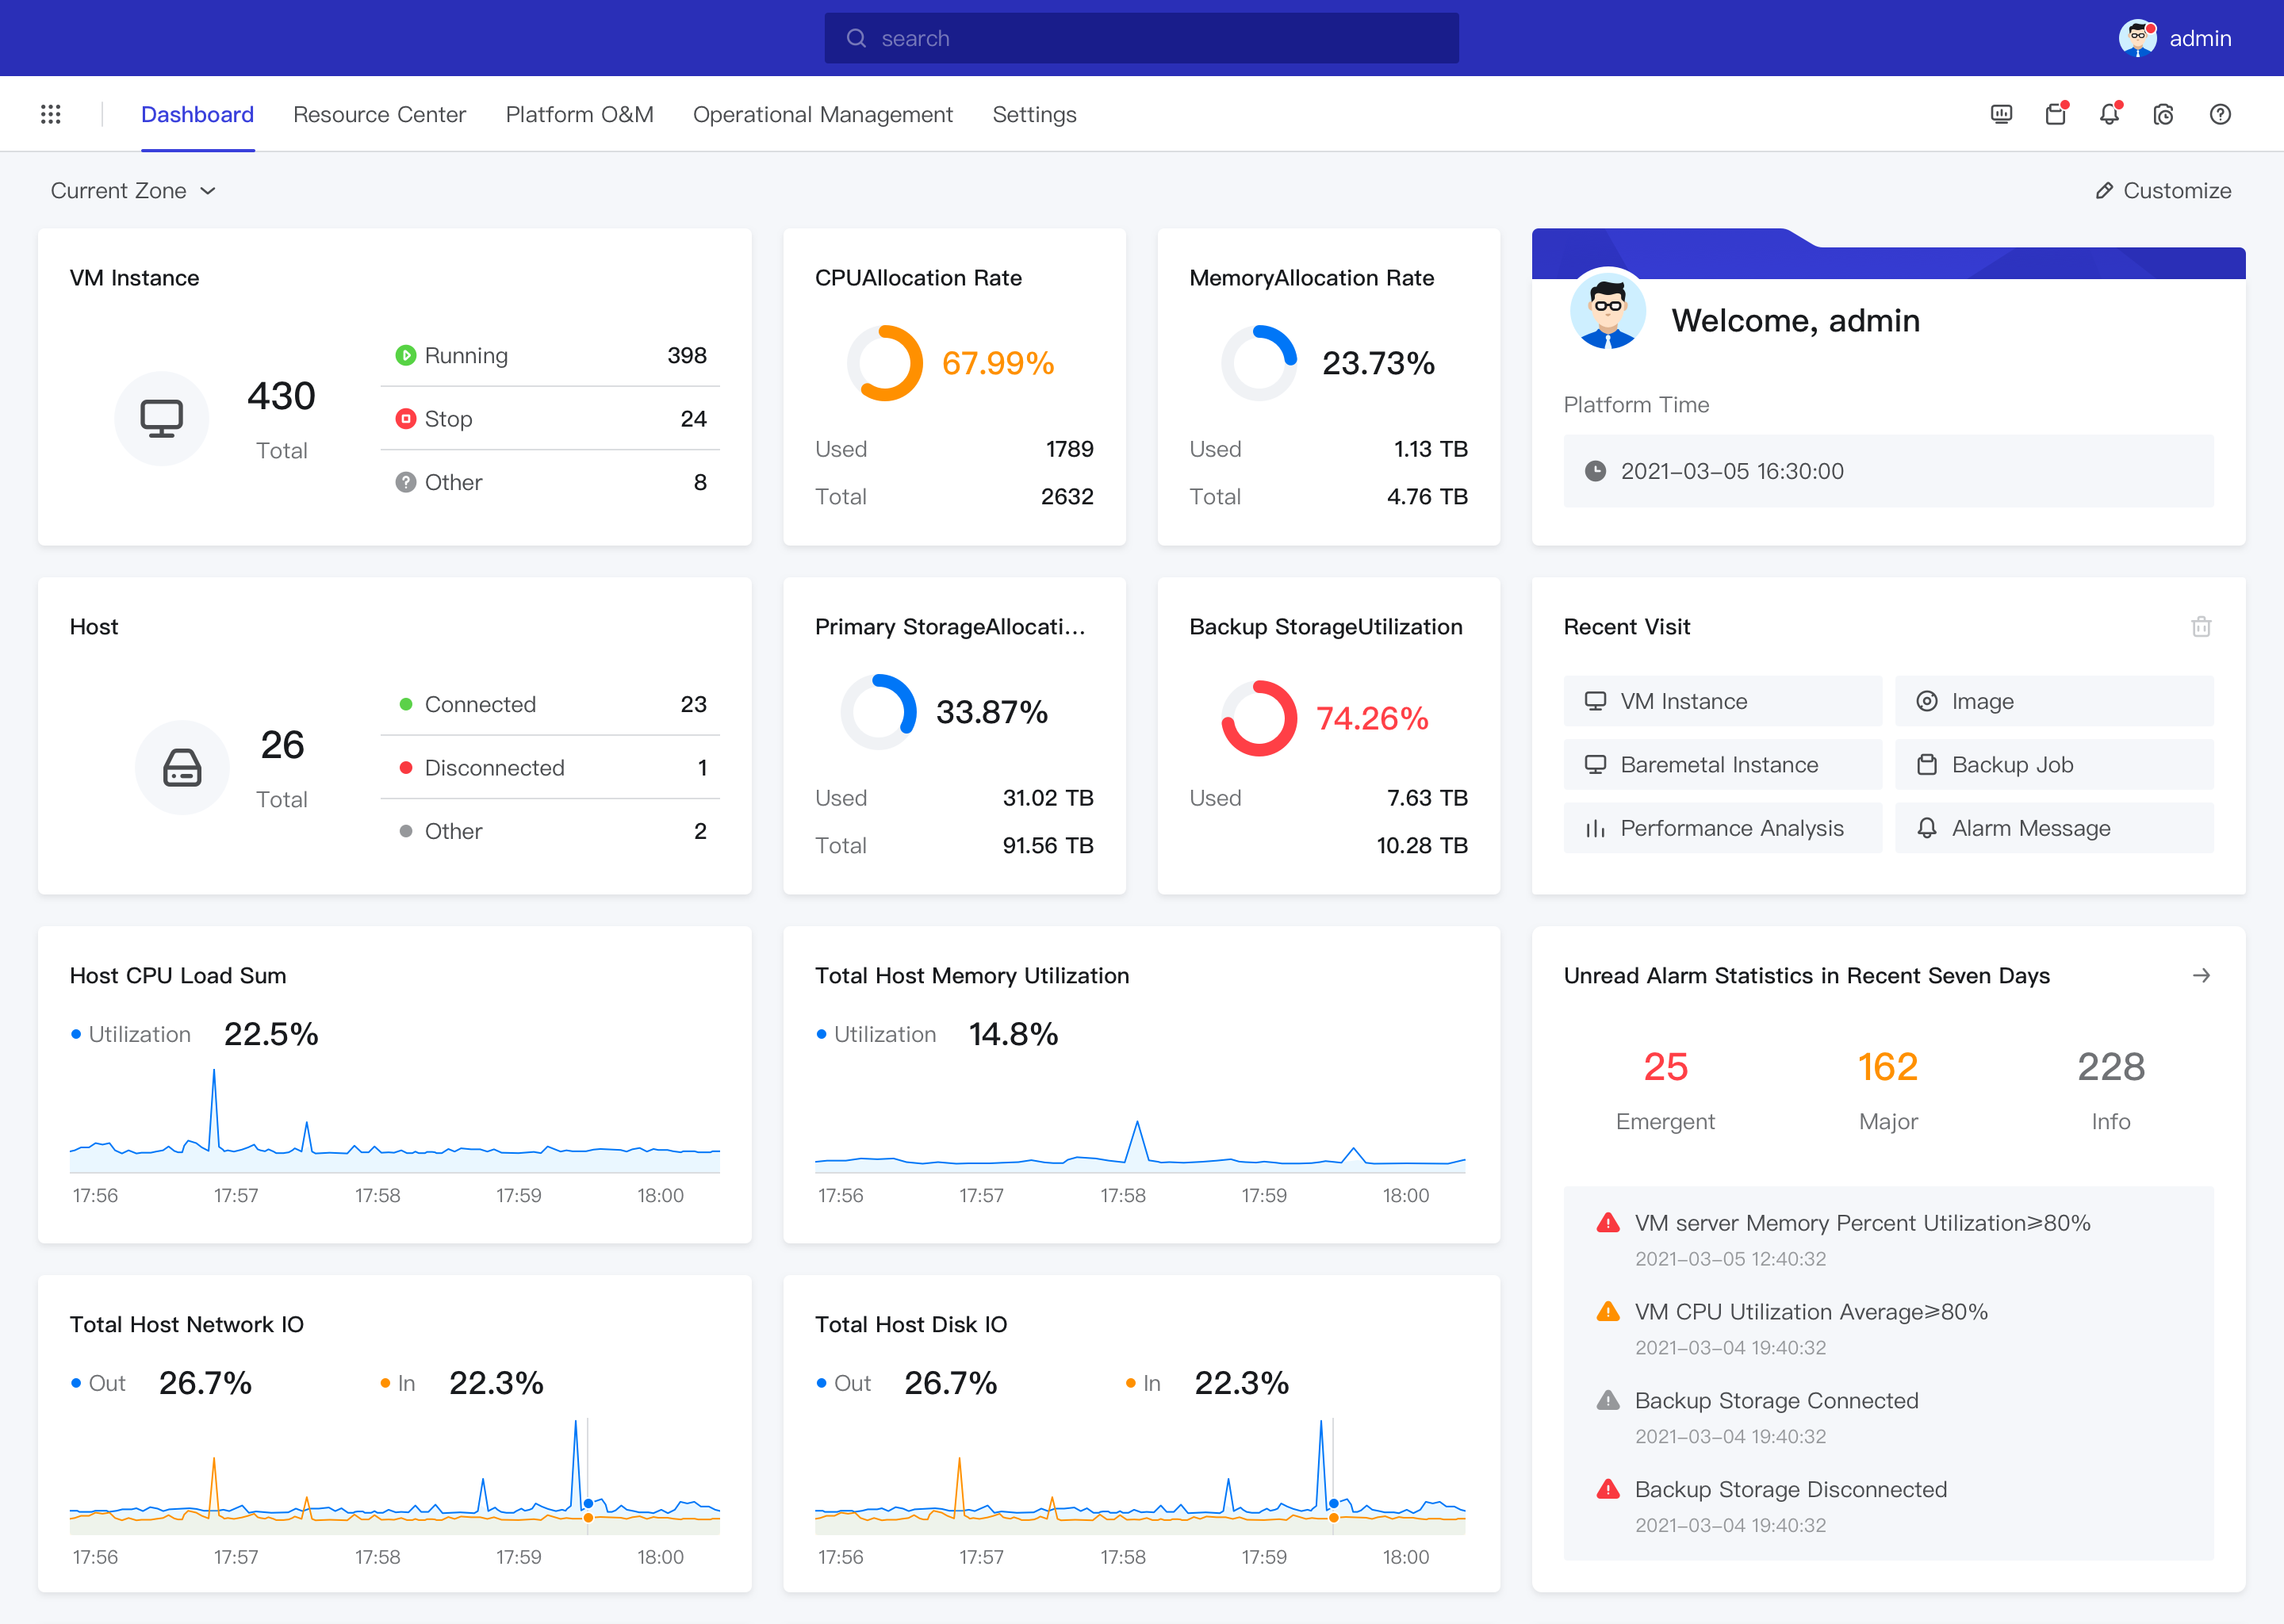Open the Platform O&M tab
2284x1624 pixels.
[x=579, y=114]
